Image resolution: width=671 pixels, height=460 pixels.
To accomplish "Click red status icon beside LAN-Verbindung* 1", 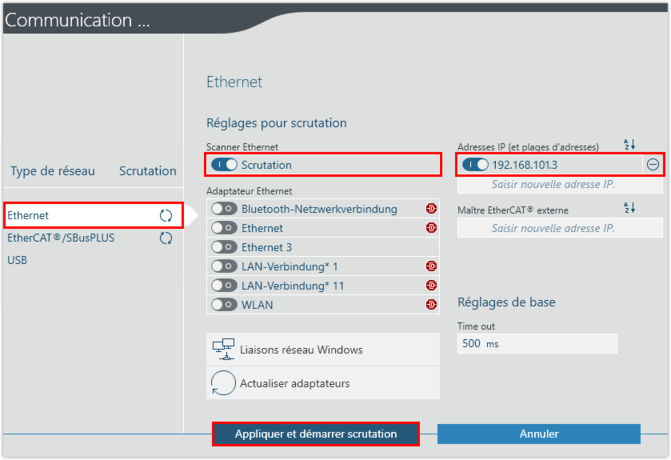I will (x=431, y=266).
